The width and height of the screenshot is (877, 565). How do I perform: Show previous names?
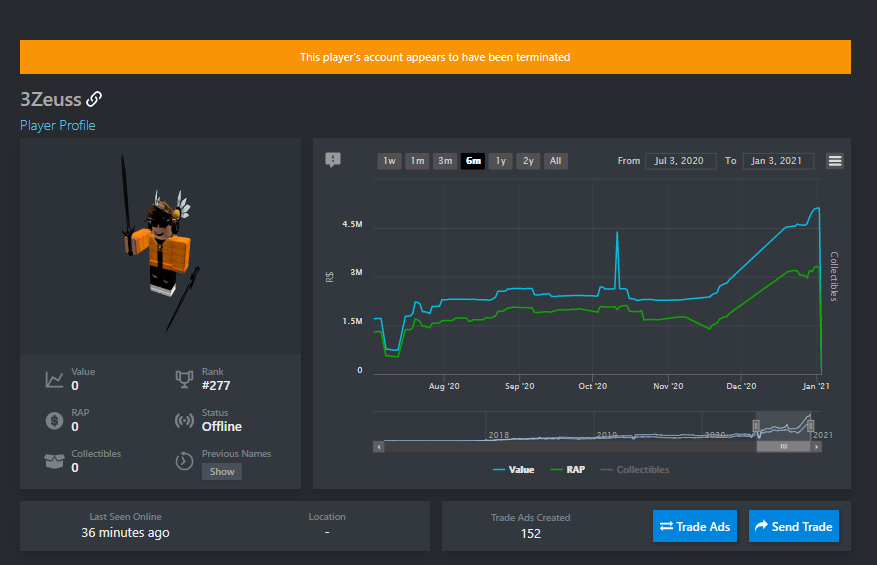click(222, 472)
